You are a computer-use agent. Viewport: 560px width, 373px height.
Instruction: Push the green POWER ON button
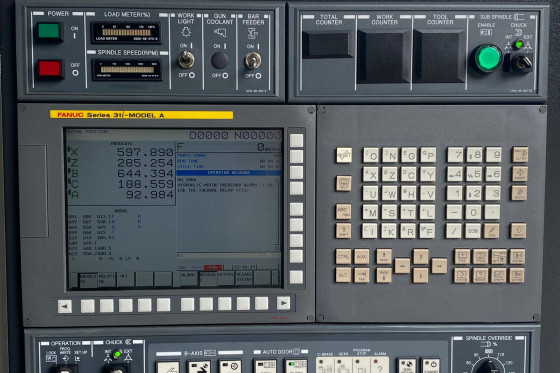[x=49, y=31]
